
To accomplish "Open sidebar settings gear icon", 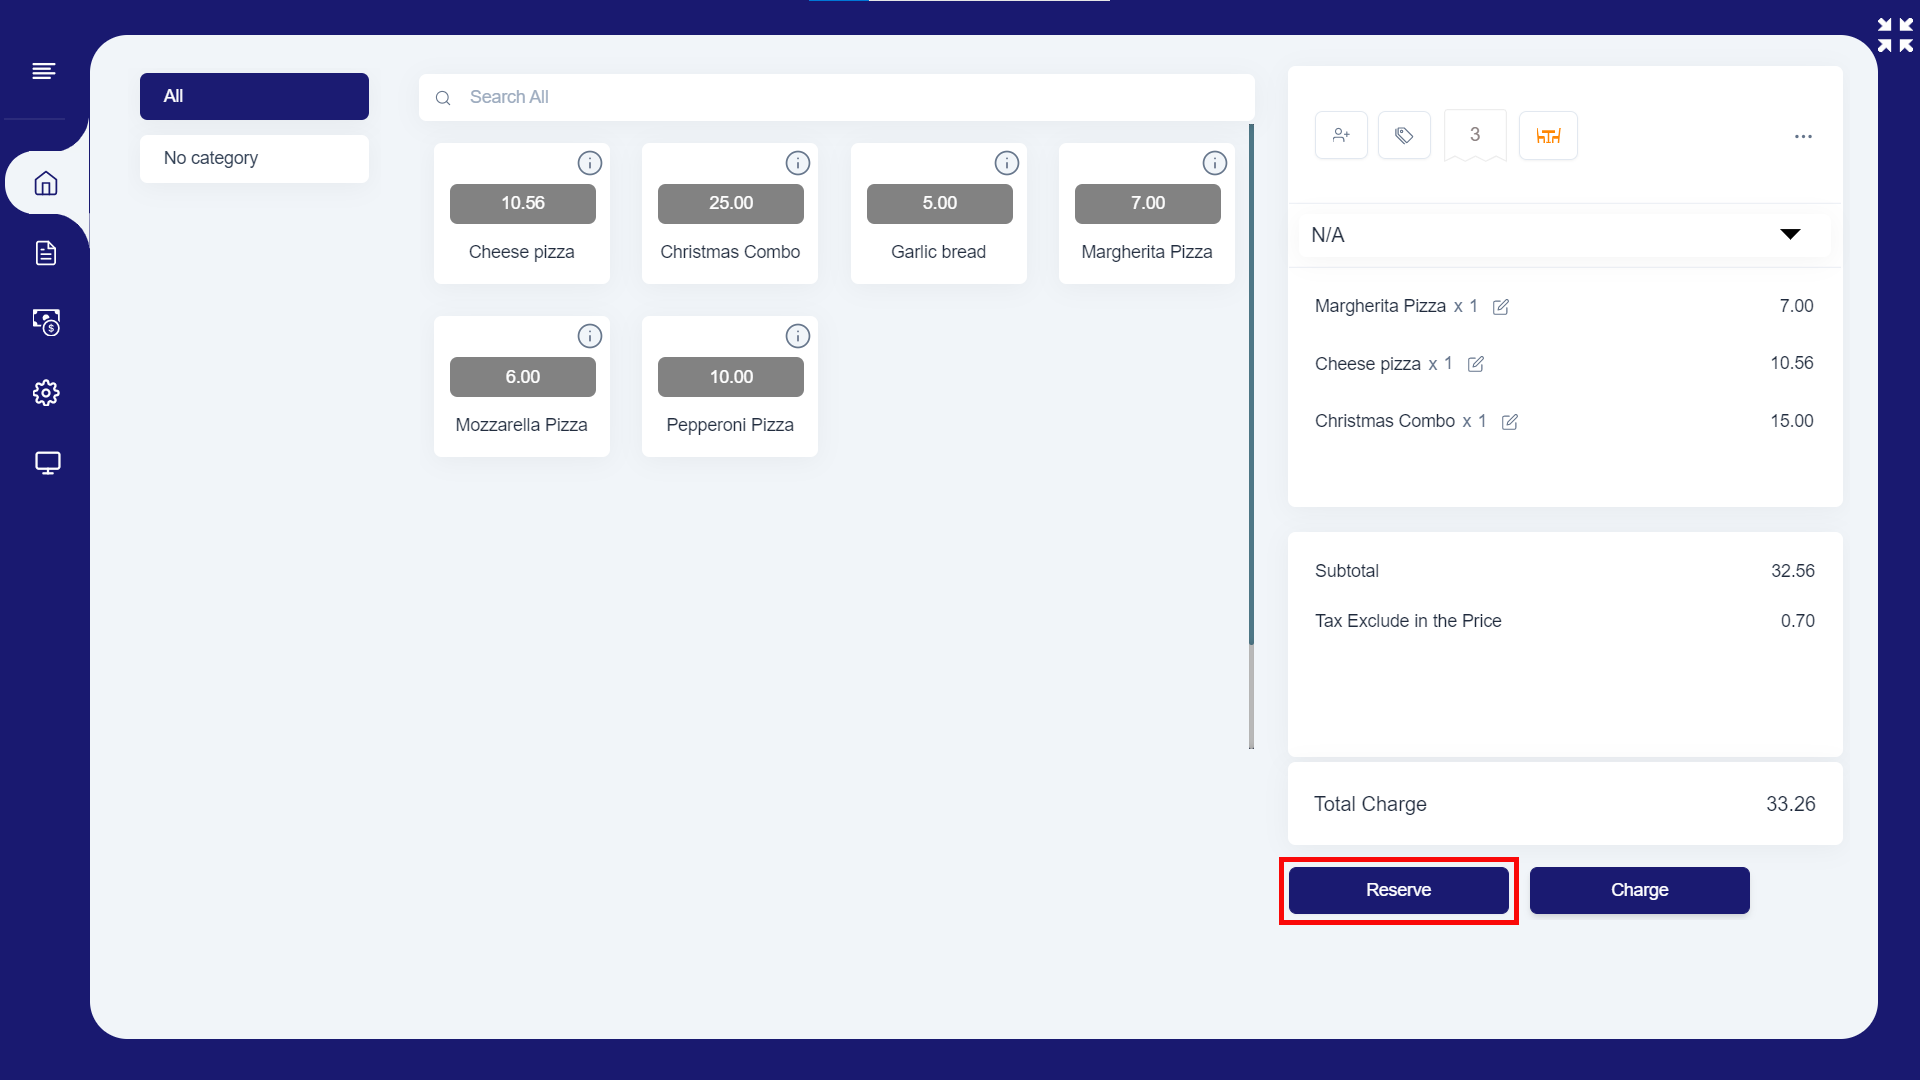I will [x=46, y=393].
